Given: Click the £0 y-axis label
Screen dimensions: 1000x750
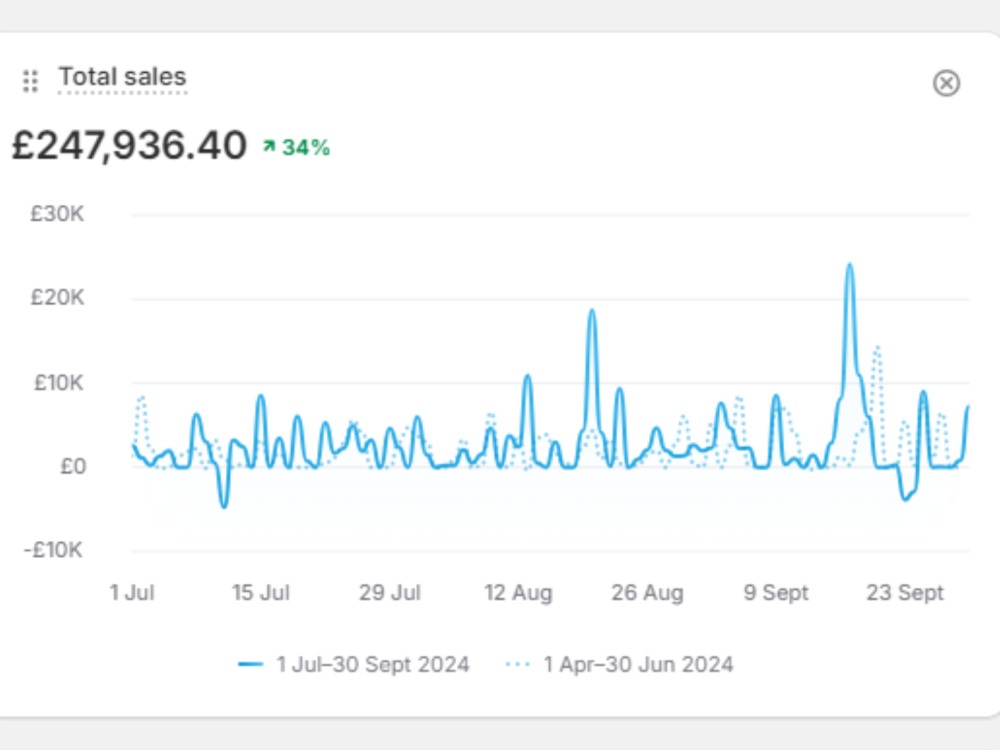Looking at the screenshot, I should pos(73,466).
